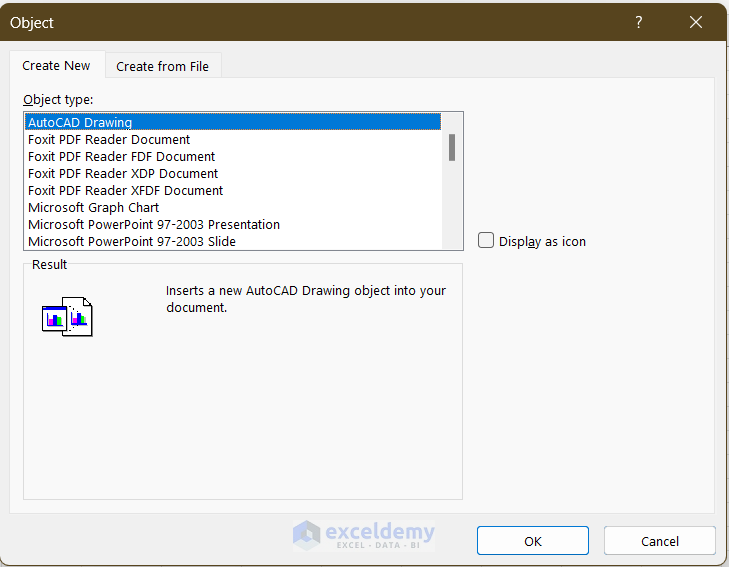Viewport: 729px width, 567px height.
Task: Click the Result embedded object icon
Action: [67, 316]
